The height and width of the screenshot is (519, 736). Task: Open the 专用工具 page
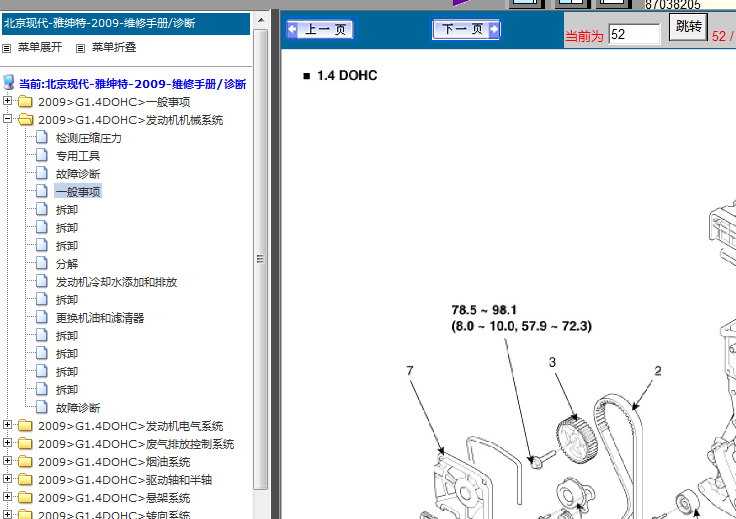click(x=78, y=156)
